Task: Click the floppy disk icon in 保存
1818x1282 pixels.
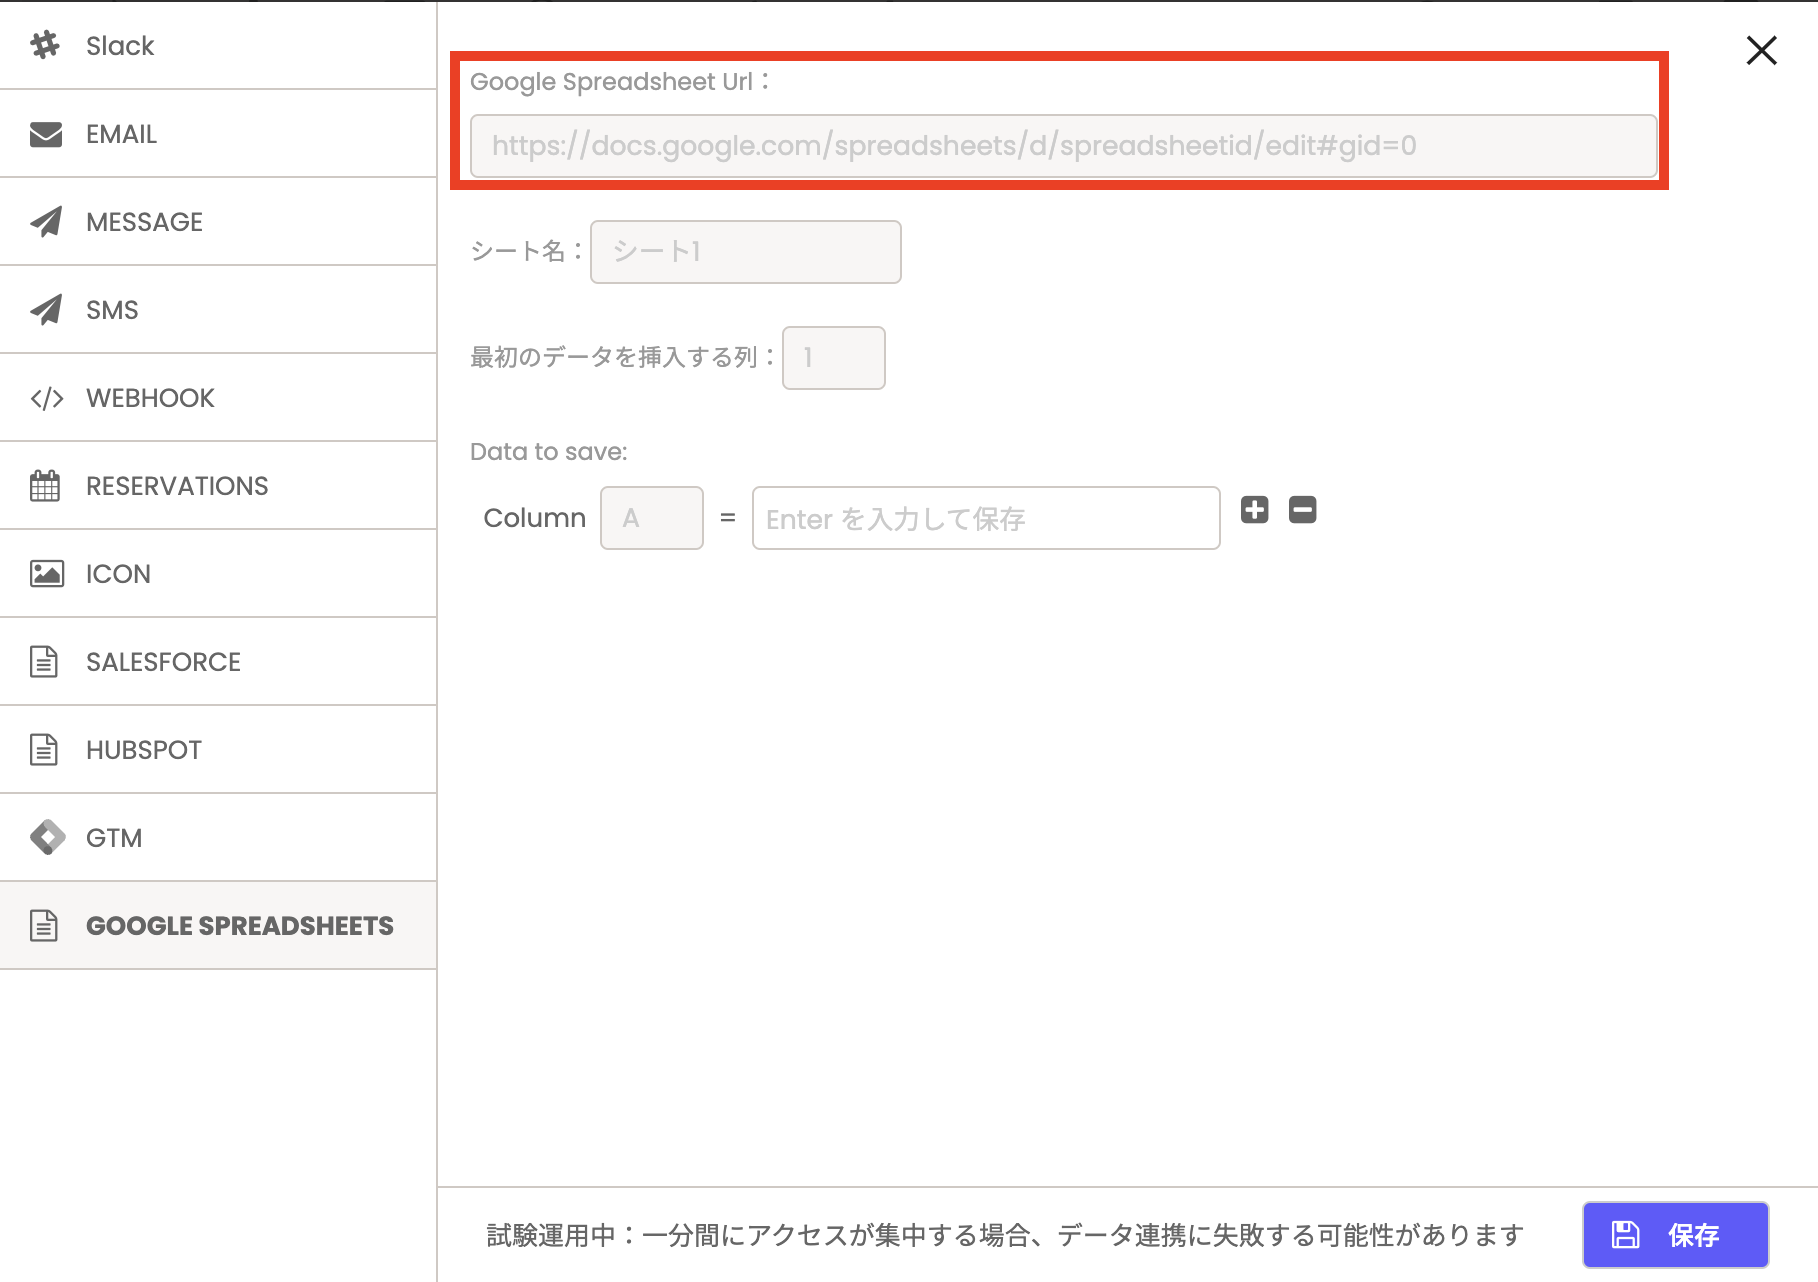Action: 1626,1235
